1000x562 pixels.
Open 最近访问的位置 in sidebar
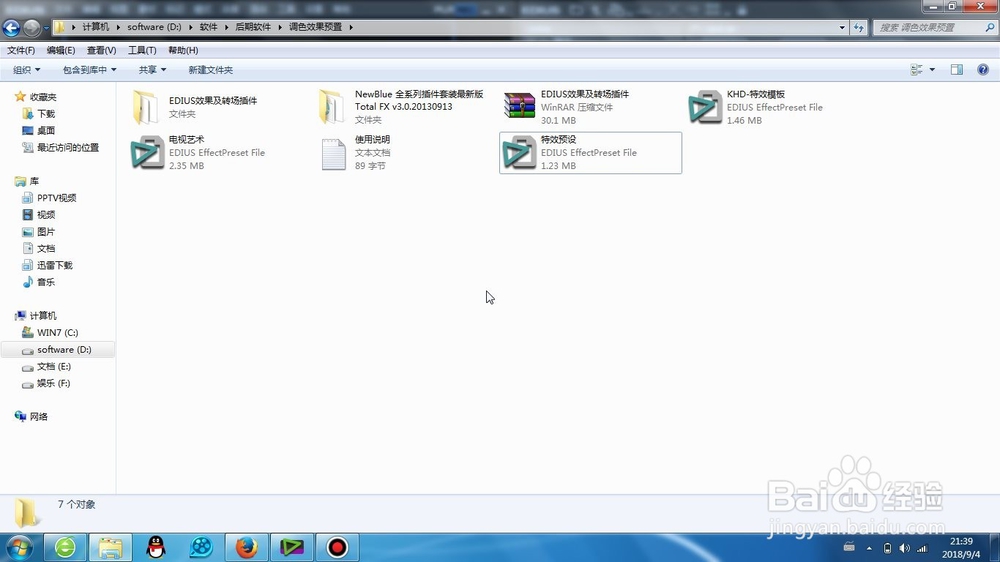click(x=68, y=147)
